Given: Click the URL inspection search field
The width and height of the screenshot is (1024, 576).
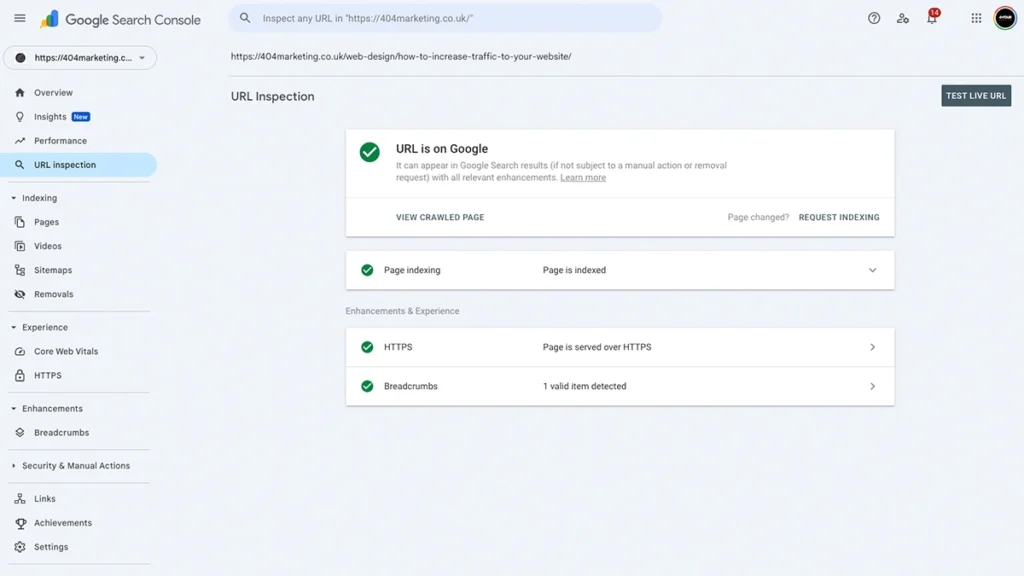Looking at the screenshot, I should click(x=450, y=18).
